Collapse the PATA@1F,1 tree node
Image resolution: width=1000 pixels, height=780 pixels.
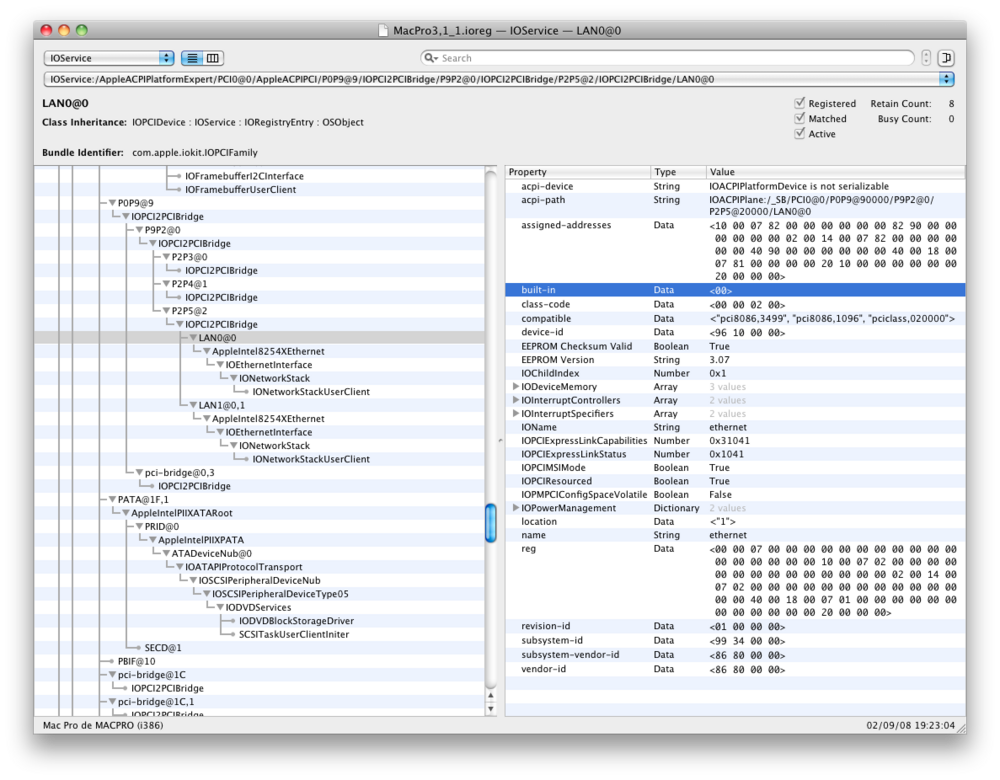click(x=111, y=499)
